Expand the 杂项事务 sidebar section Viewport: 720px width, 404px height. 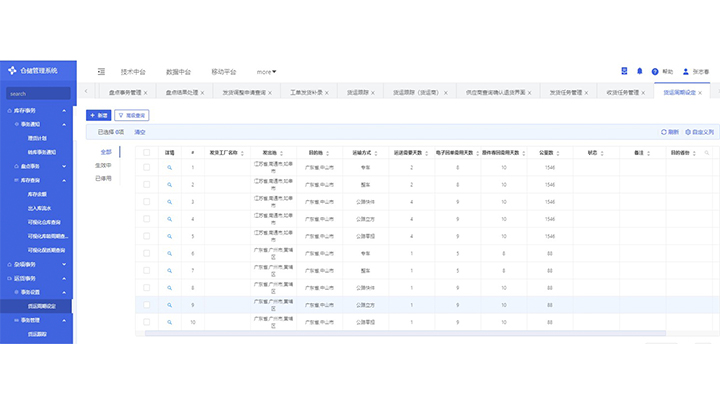tap(64, 263)
